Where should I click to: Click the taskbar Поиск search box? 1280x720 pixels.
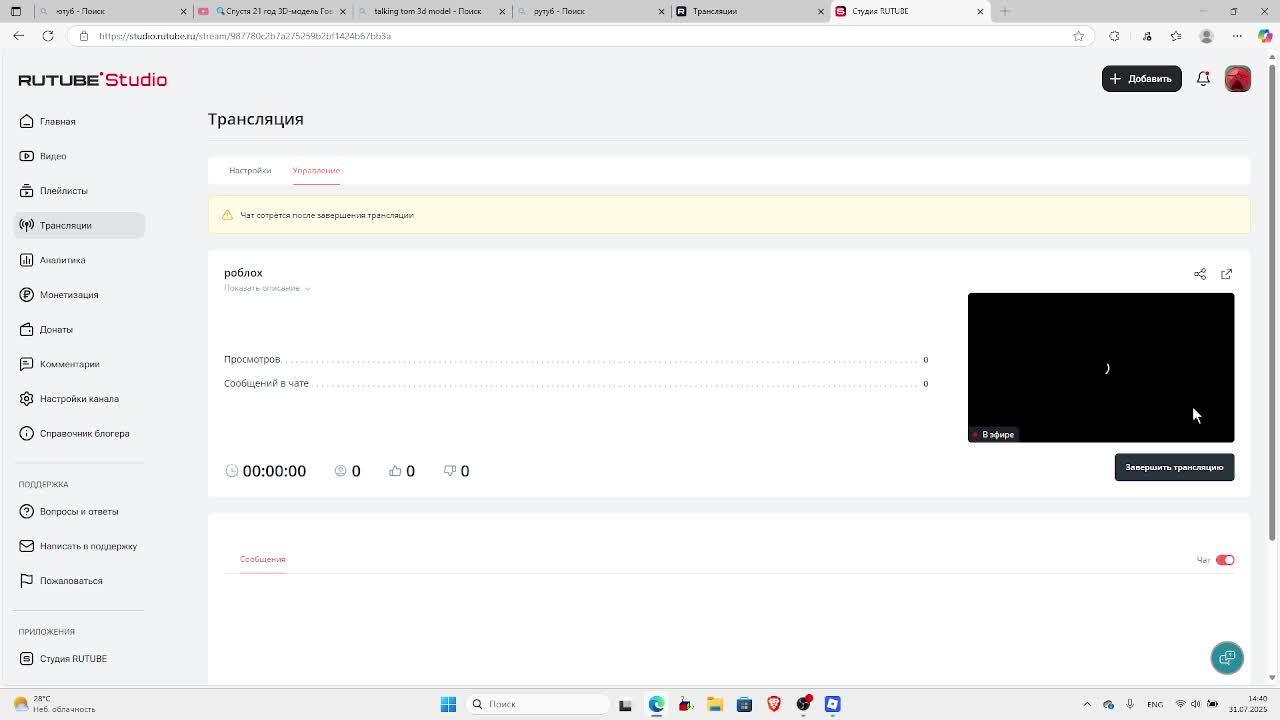click(x=538, y=704)
